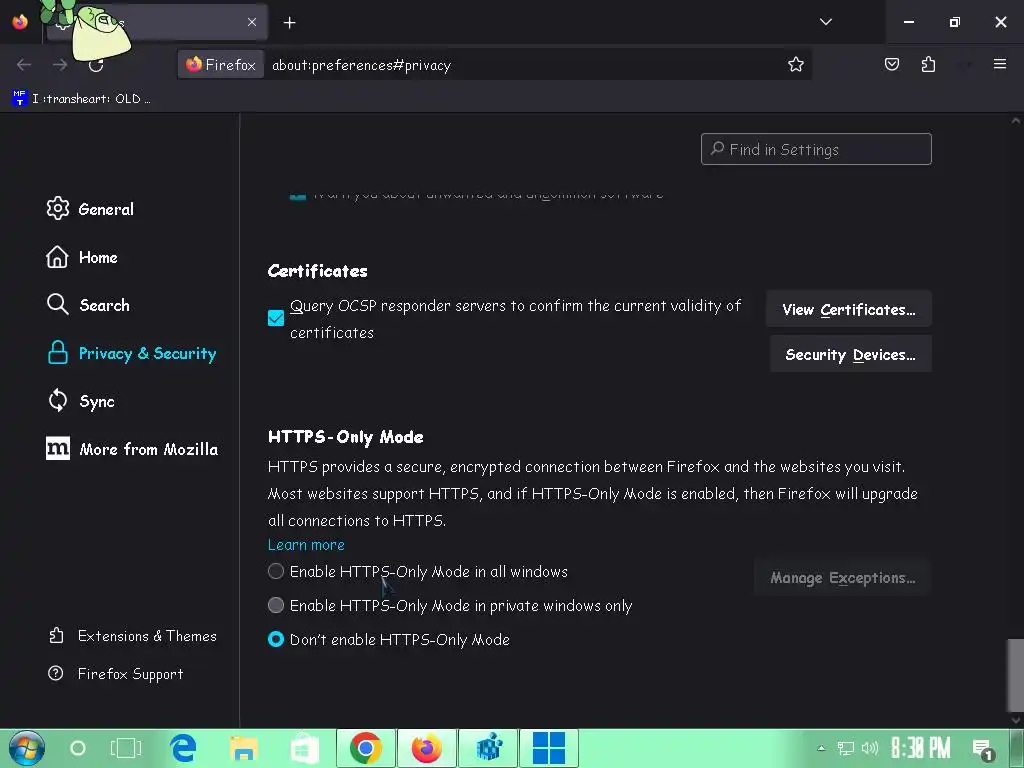This screenshot has height=768, width=1024.
Task: Uncheck Query OCSP responder servers checkbox
Action: (x=276, y=318)
